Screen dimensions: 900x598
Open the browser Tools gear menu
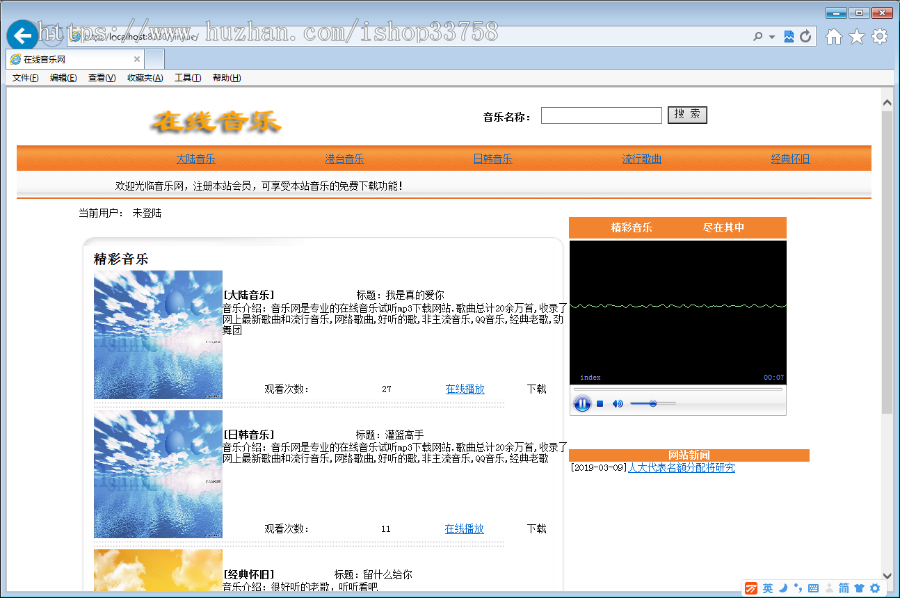point(878,35)
